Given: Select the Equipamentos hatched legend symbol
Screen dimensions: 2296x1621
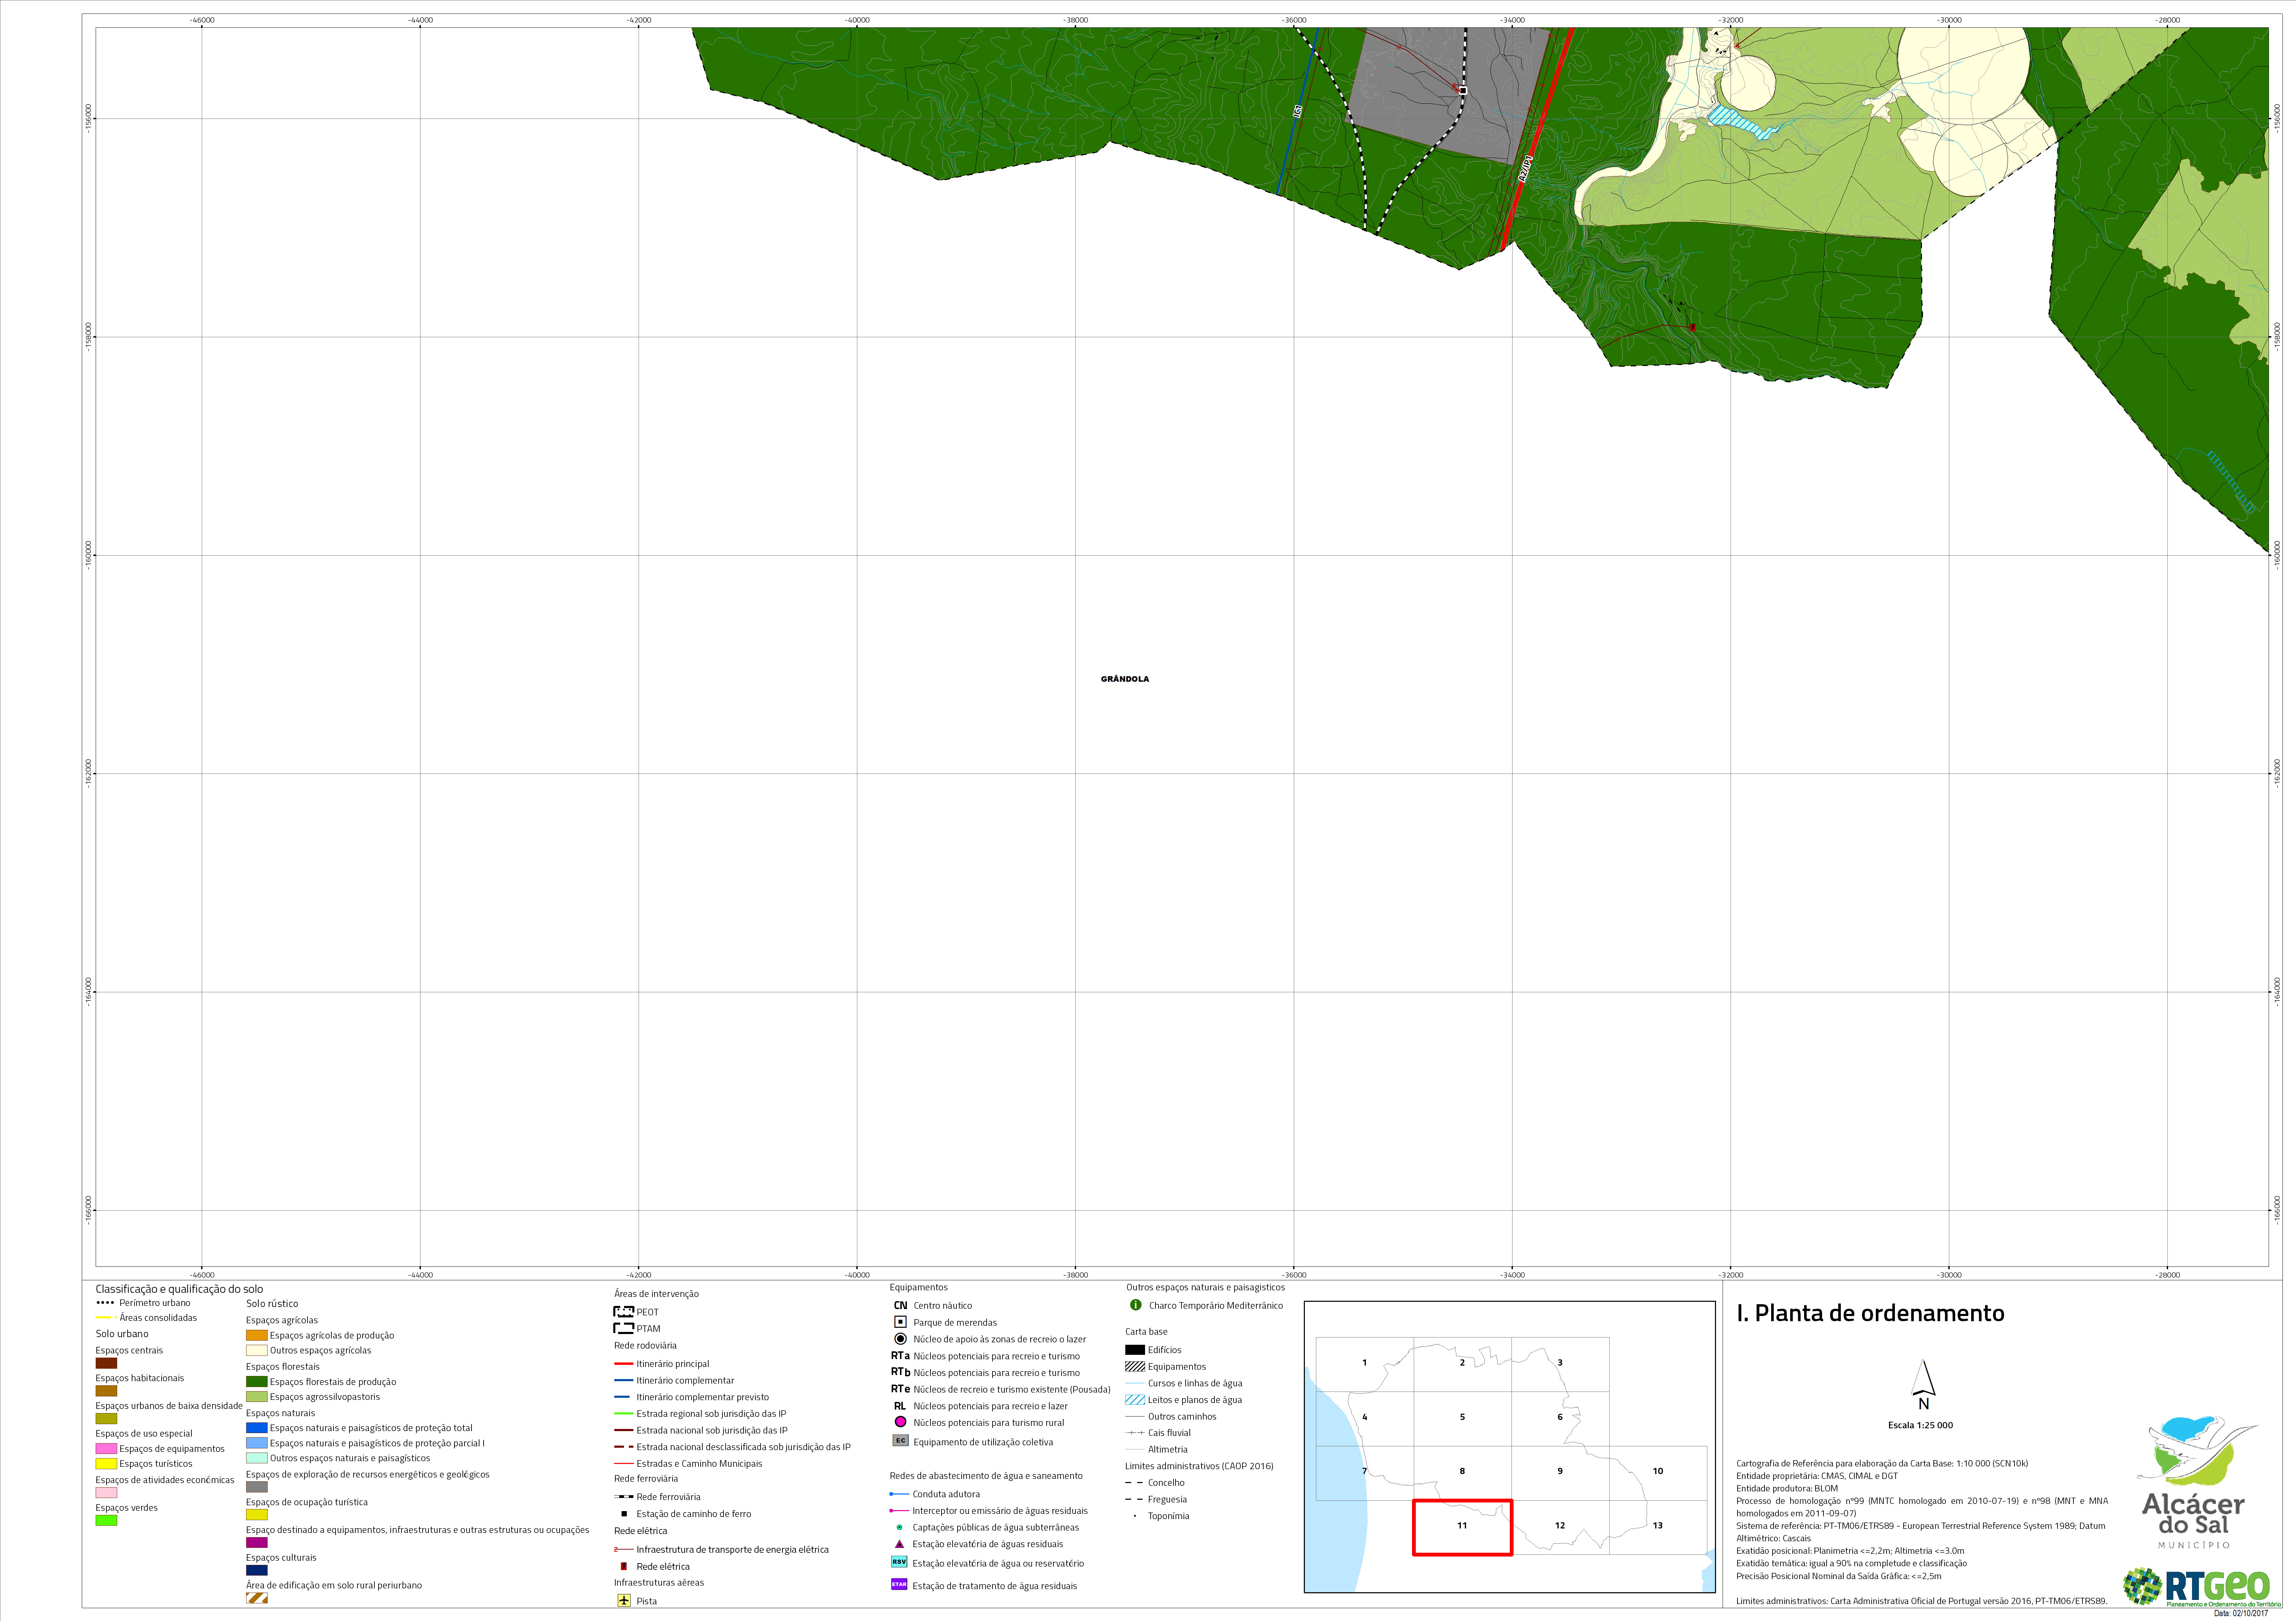Looking at the screenshot, I should coord(1135,1367).
